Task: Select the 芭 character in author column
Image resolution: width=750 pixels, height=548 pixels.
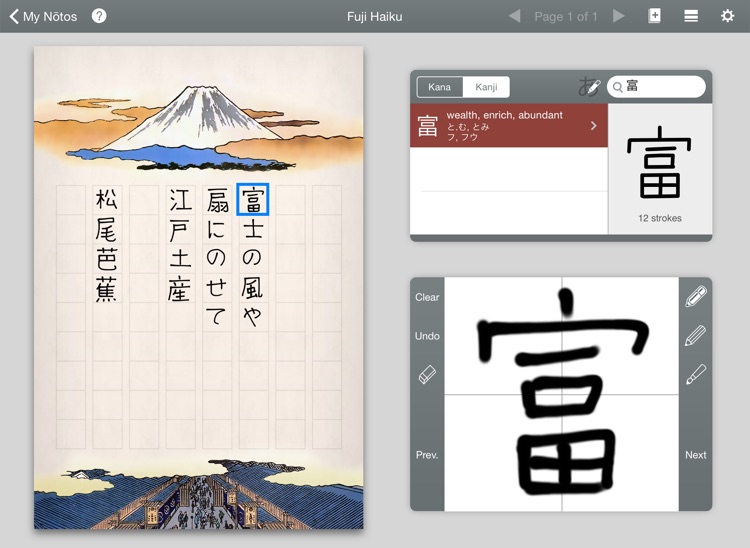Action: (x=106, y=260)
